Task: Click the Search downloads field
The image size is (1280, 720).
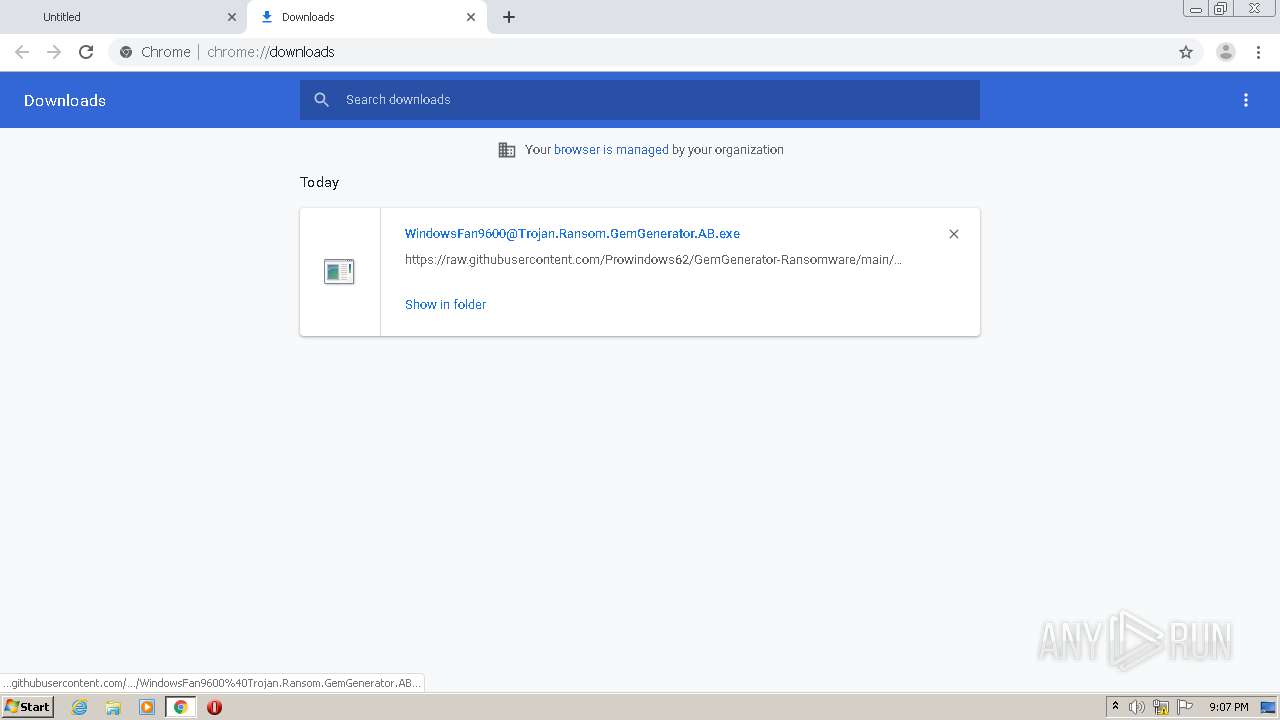Action: pos(640,100)
